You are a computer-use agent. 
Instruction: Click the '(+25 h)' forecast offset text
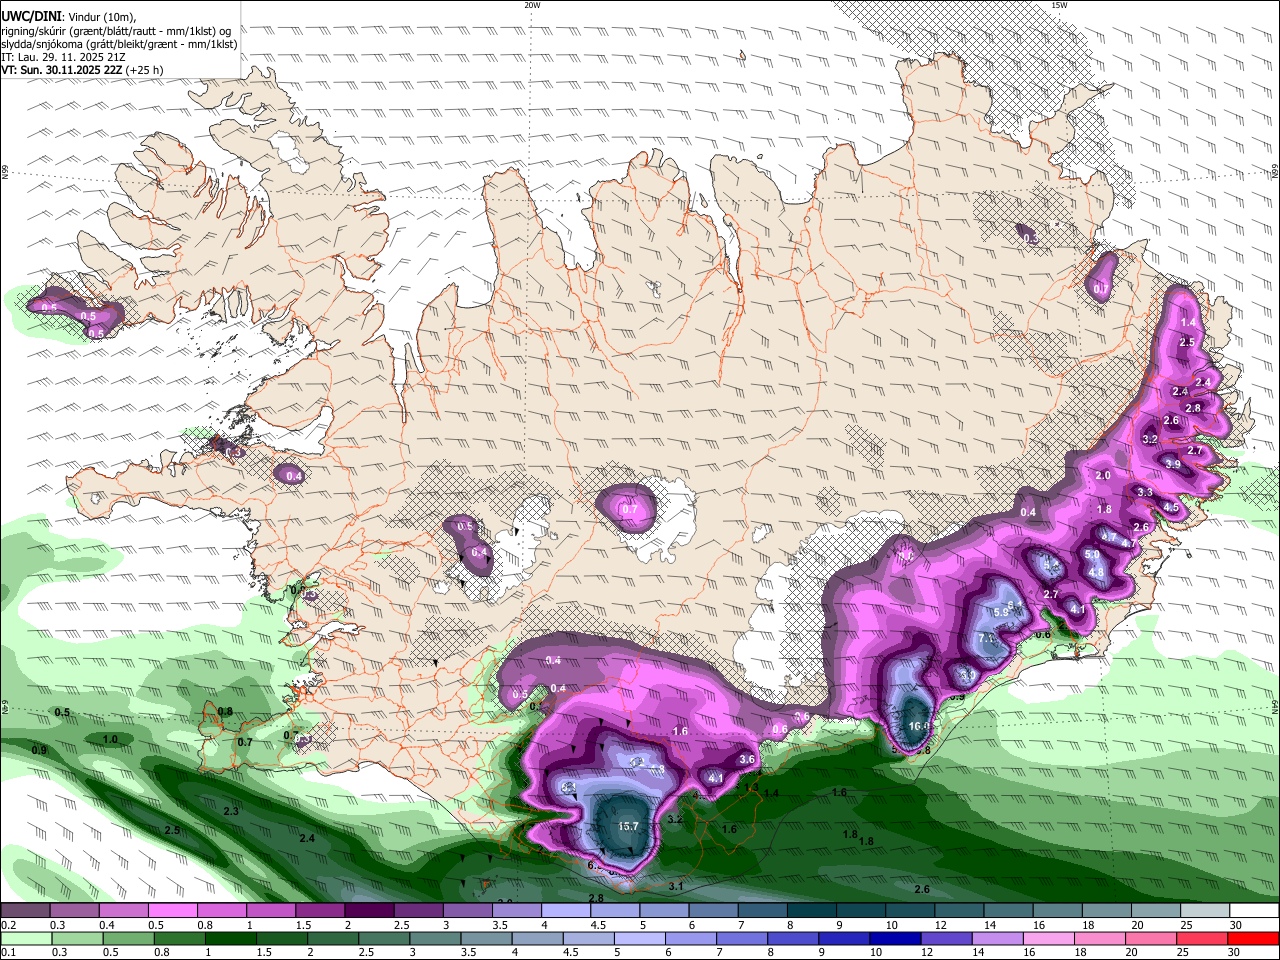pyautogui.click(x=145, y=70)
